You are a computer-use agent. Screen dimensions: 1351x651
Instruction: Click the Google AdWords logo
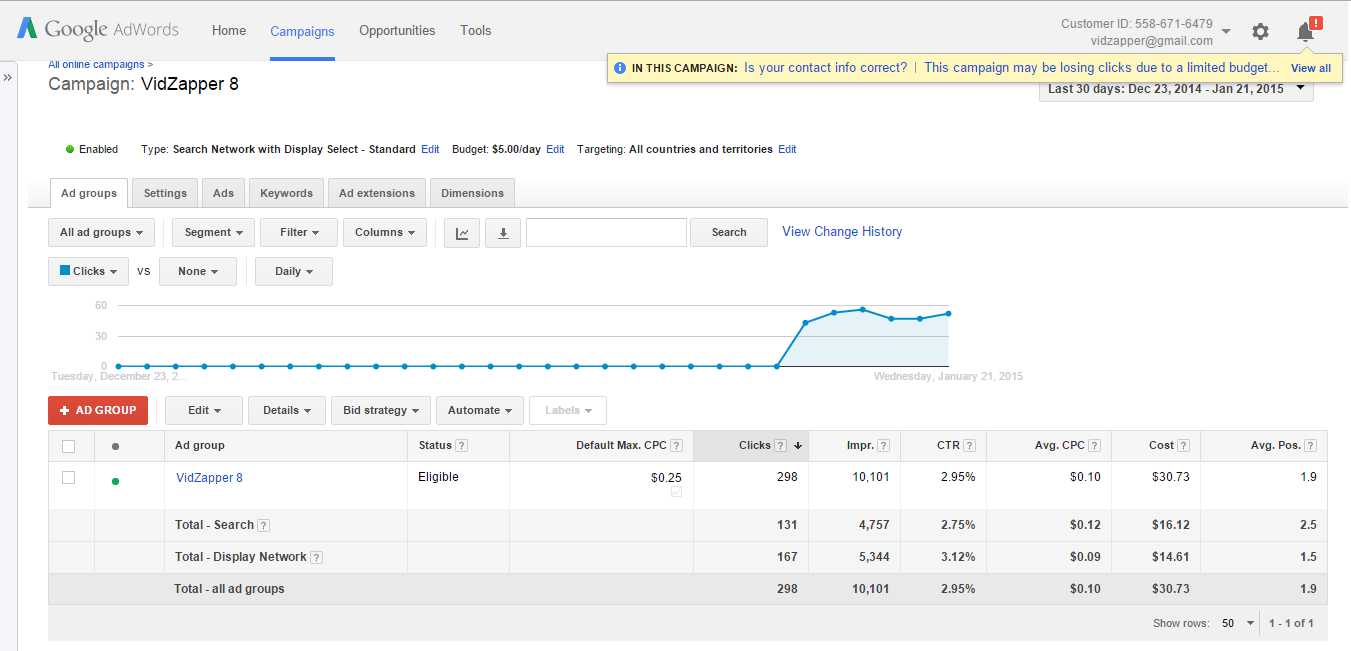pos(98,30)
